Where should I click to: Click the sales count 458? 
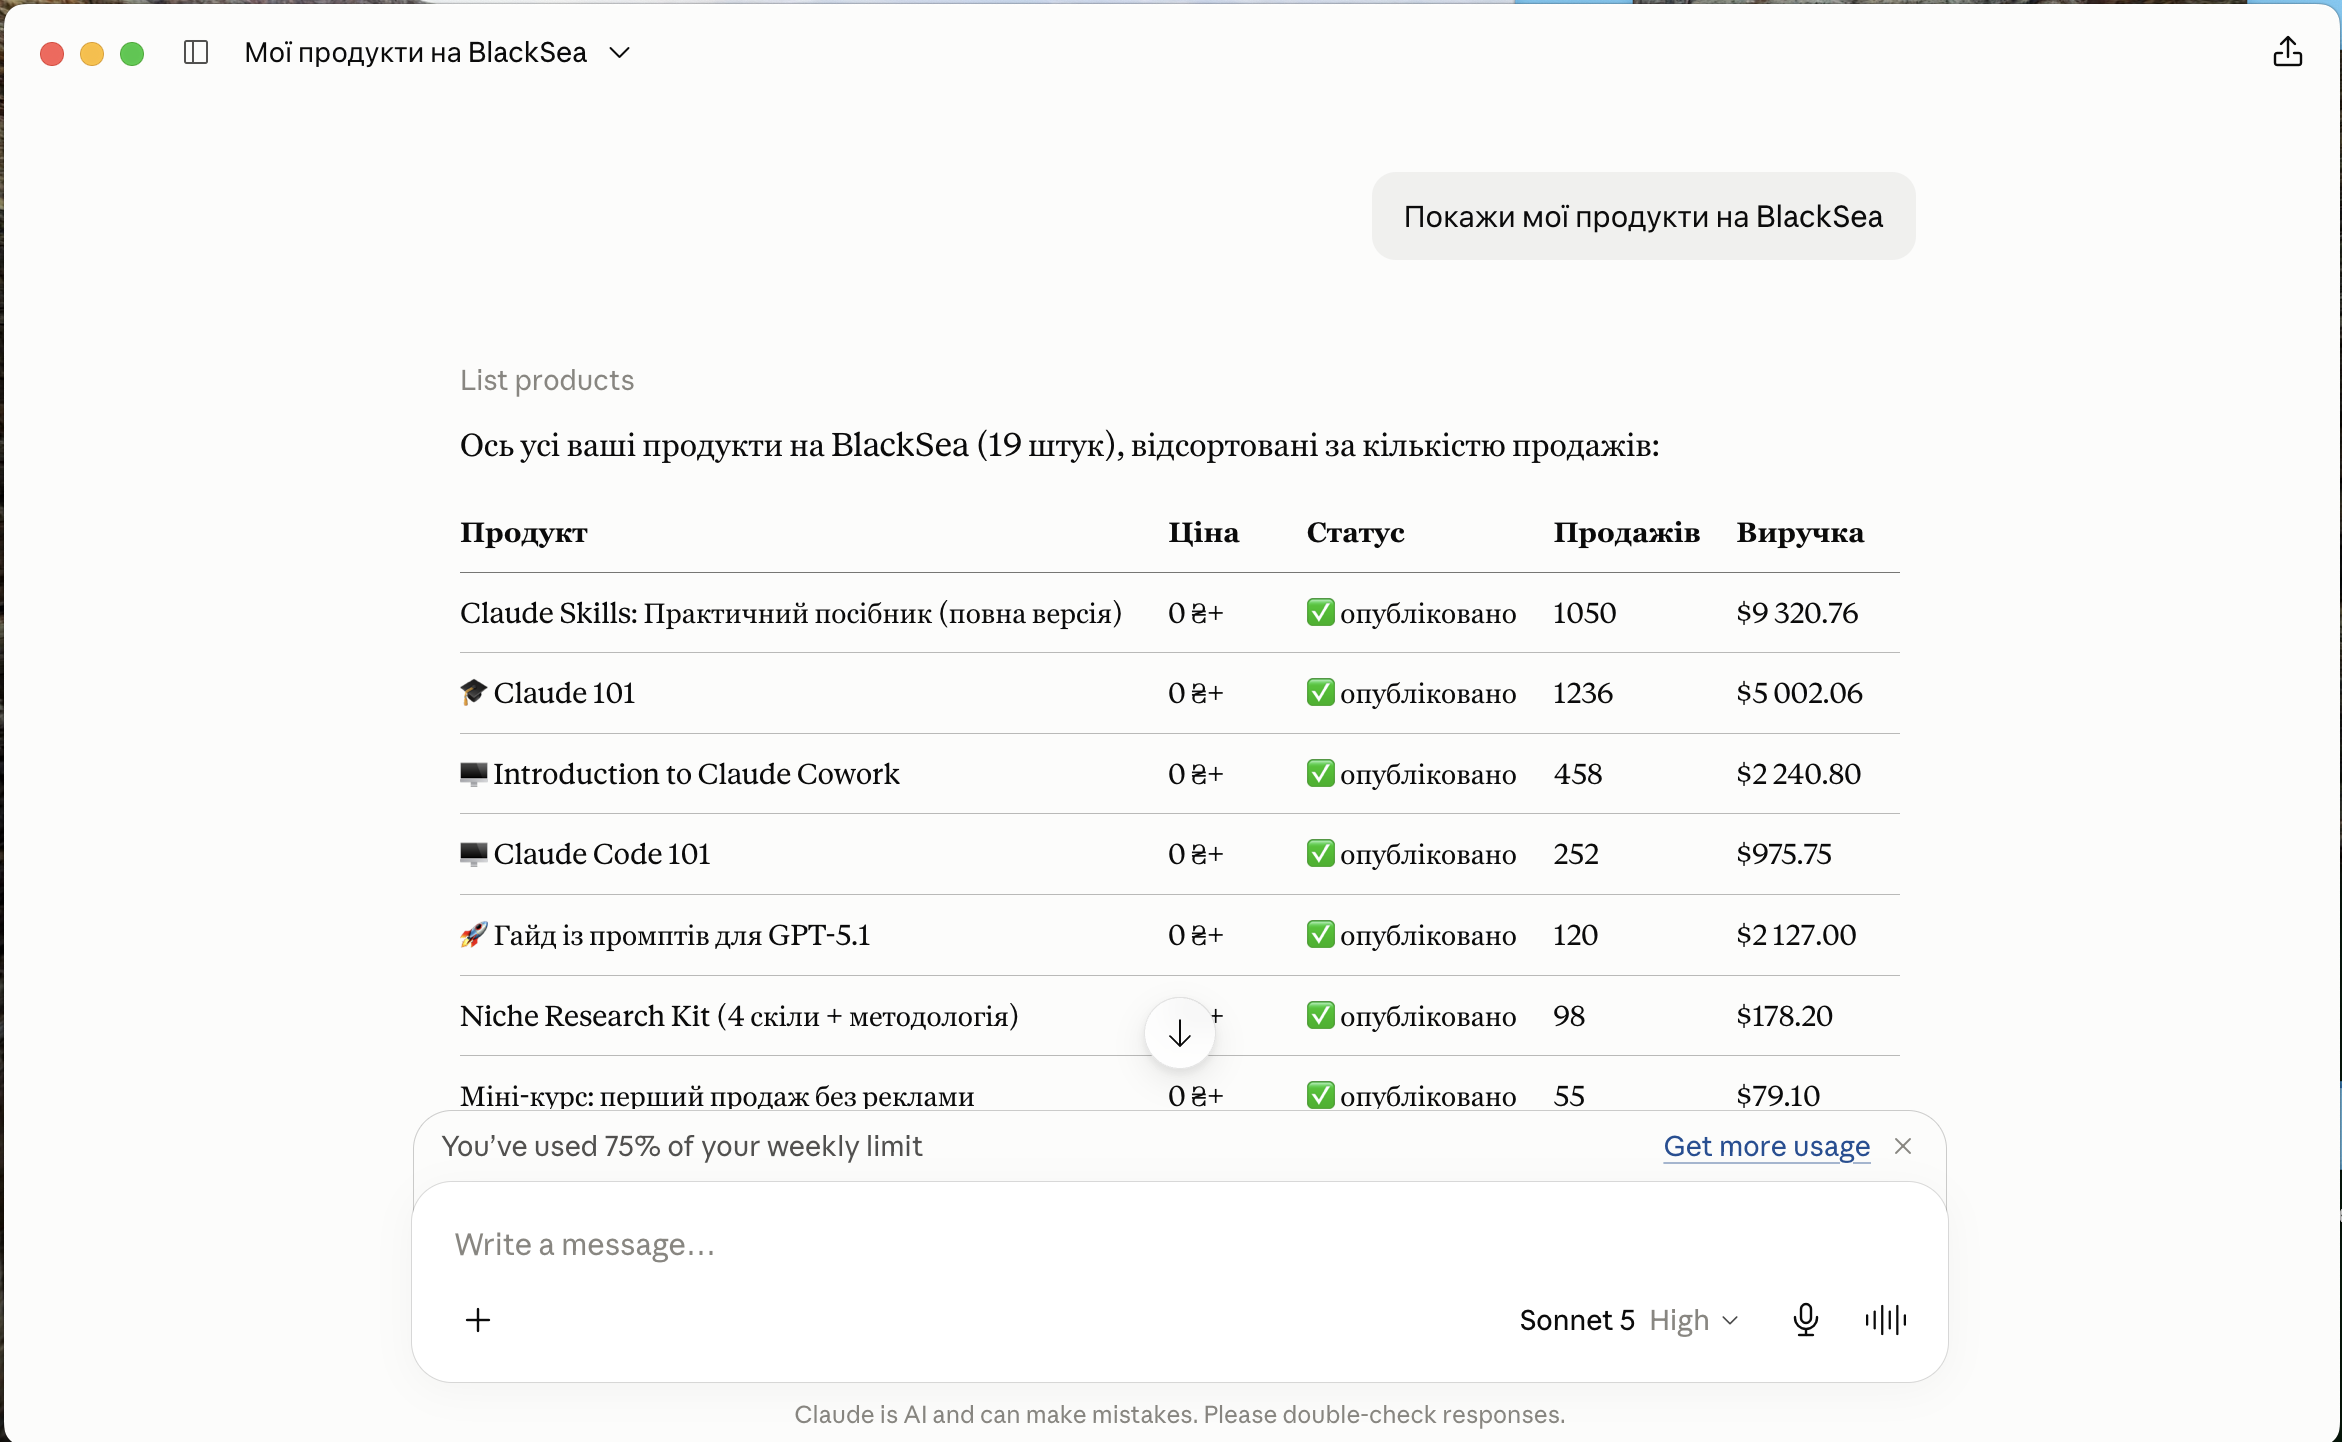point(1578,774)
